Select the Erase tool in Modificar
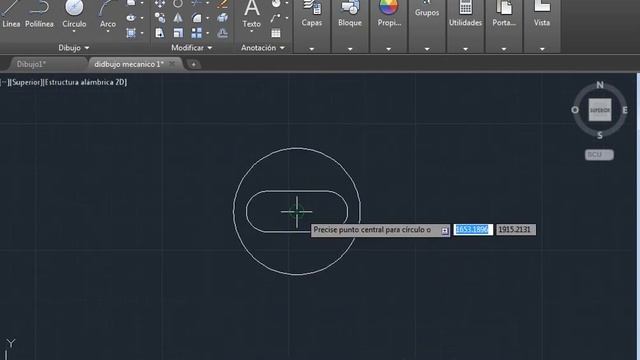 pos(222,4)
